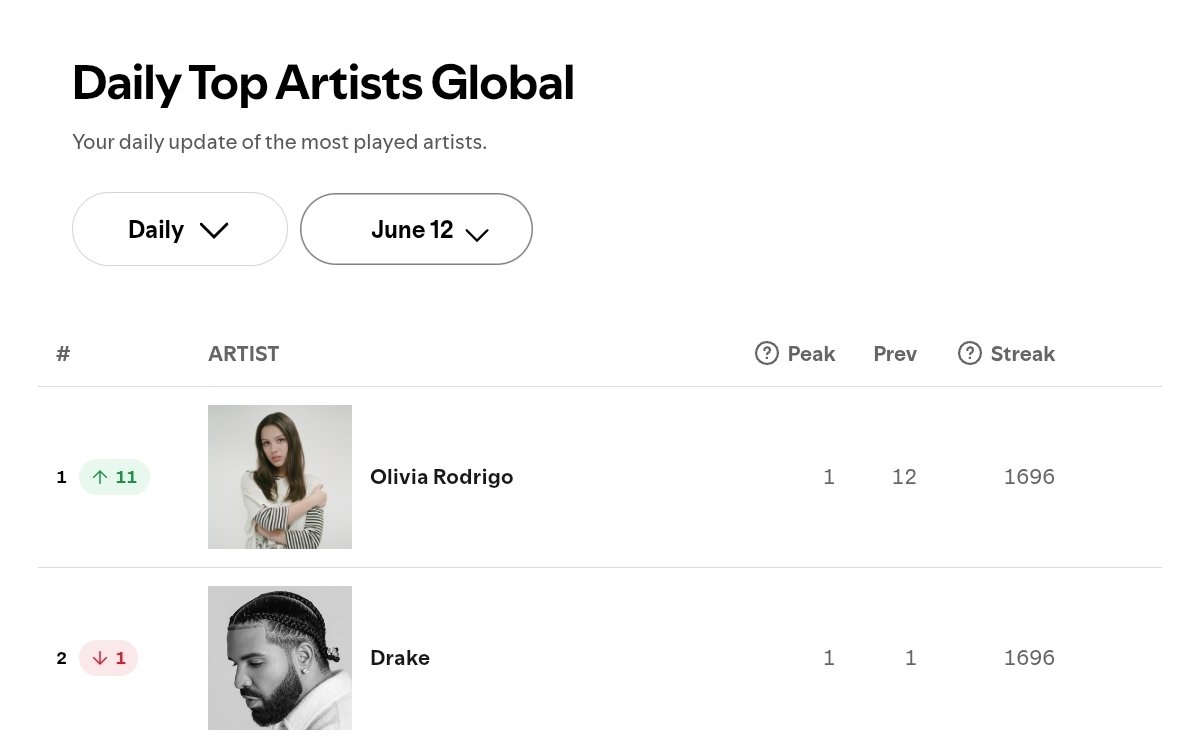Click the Prev column header
The width and height of the screenshot is (1200, 748).
tap(895, 353)
